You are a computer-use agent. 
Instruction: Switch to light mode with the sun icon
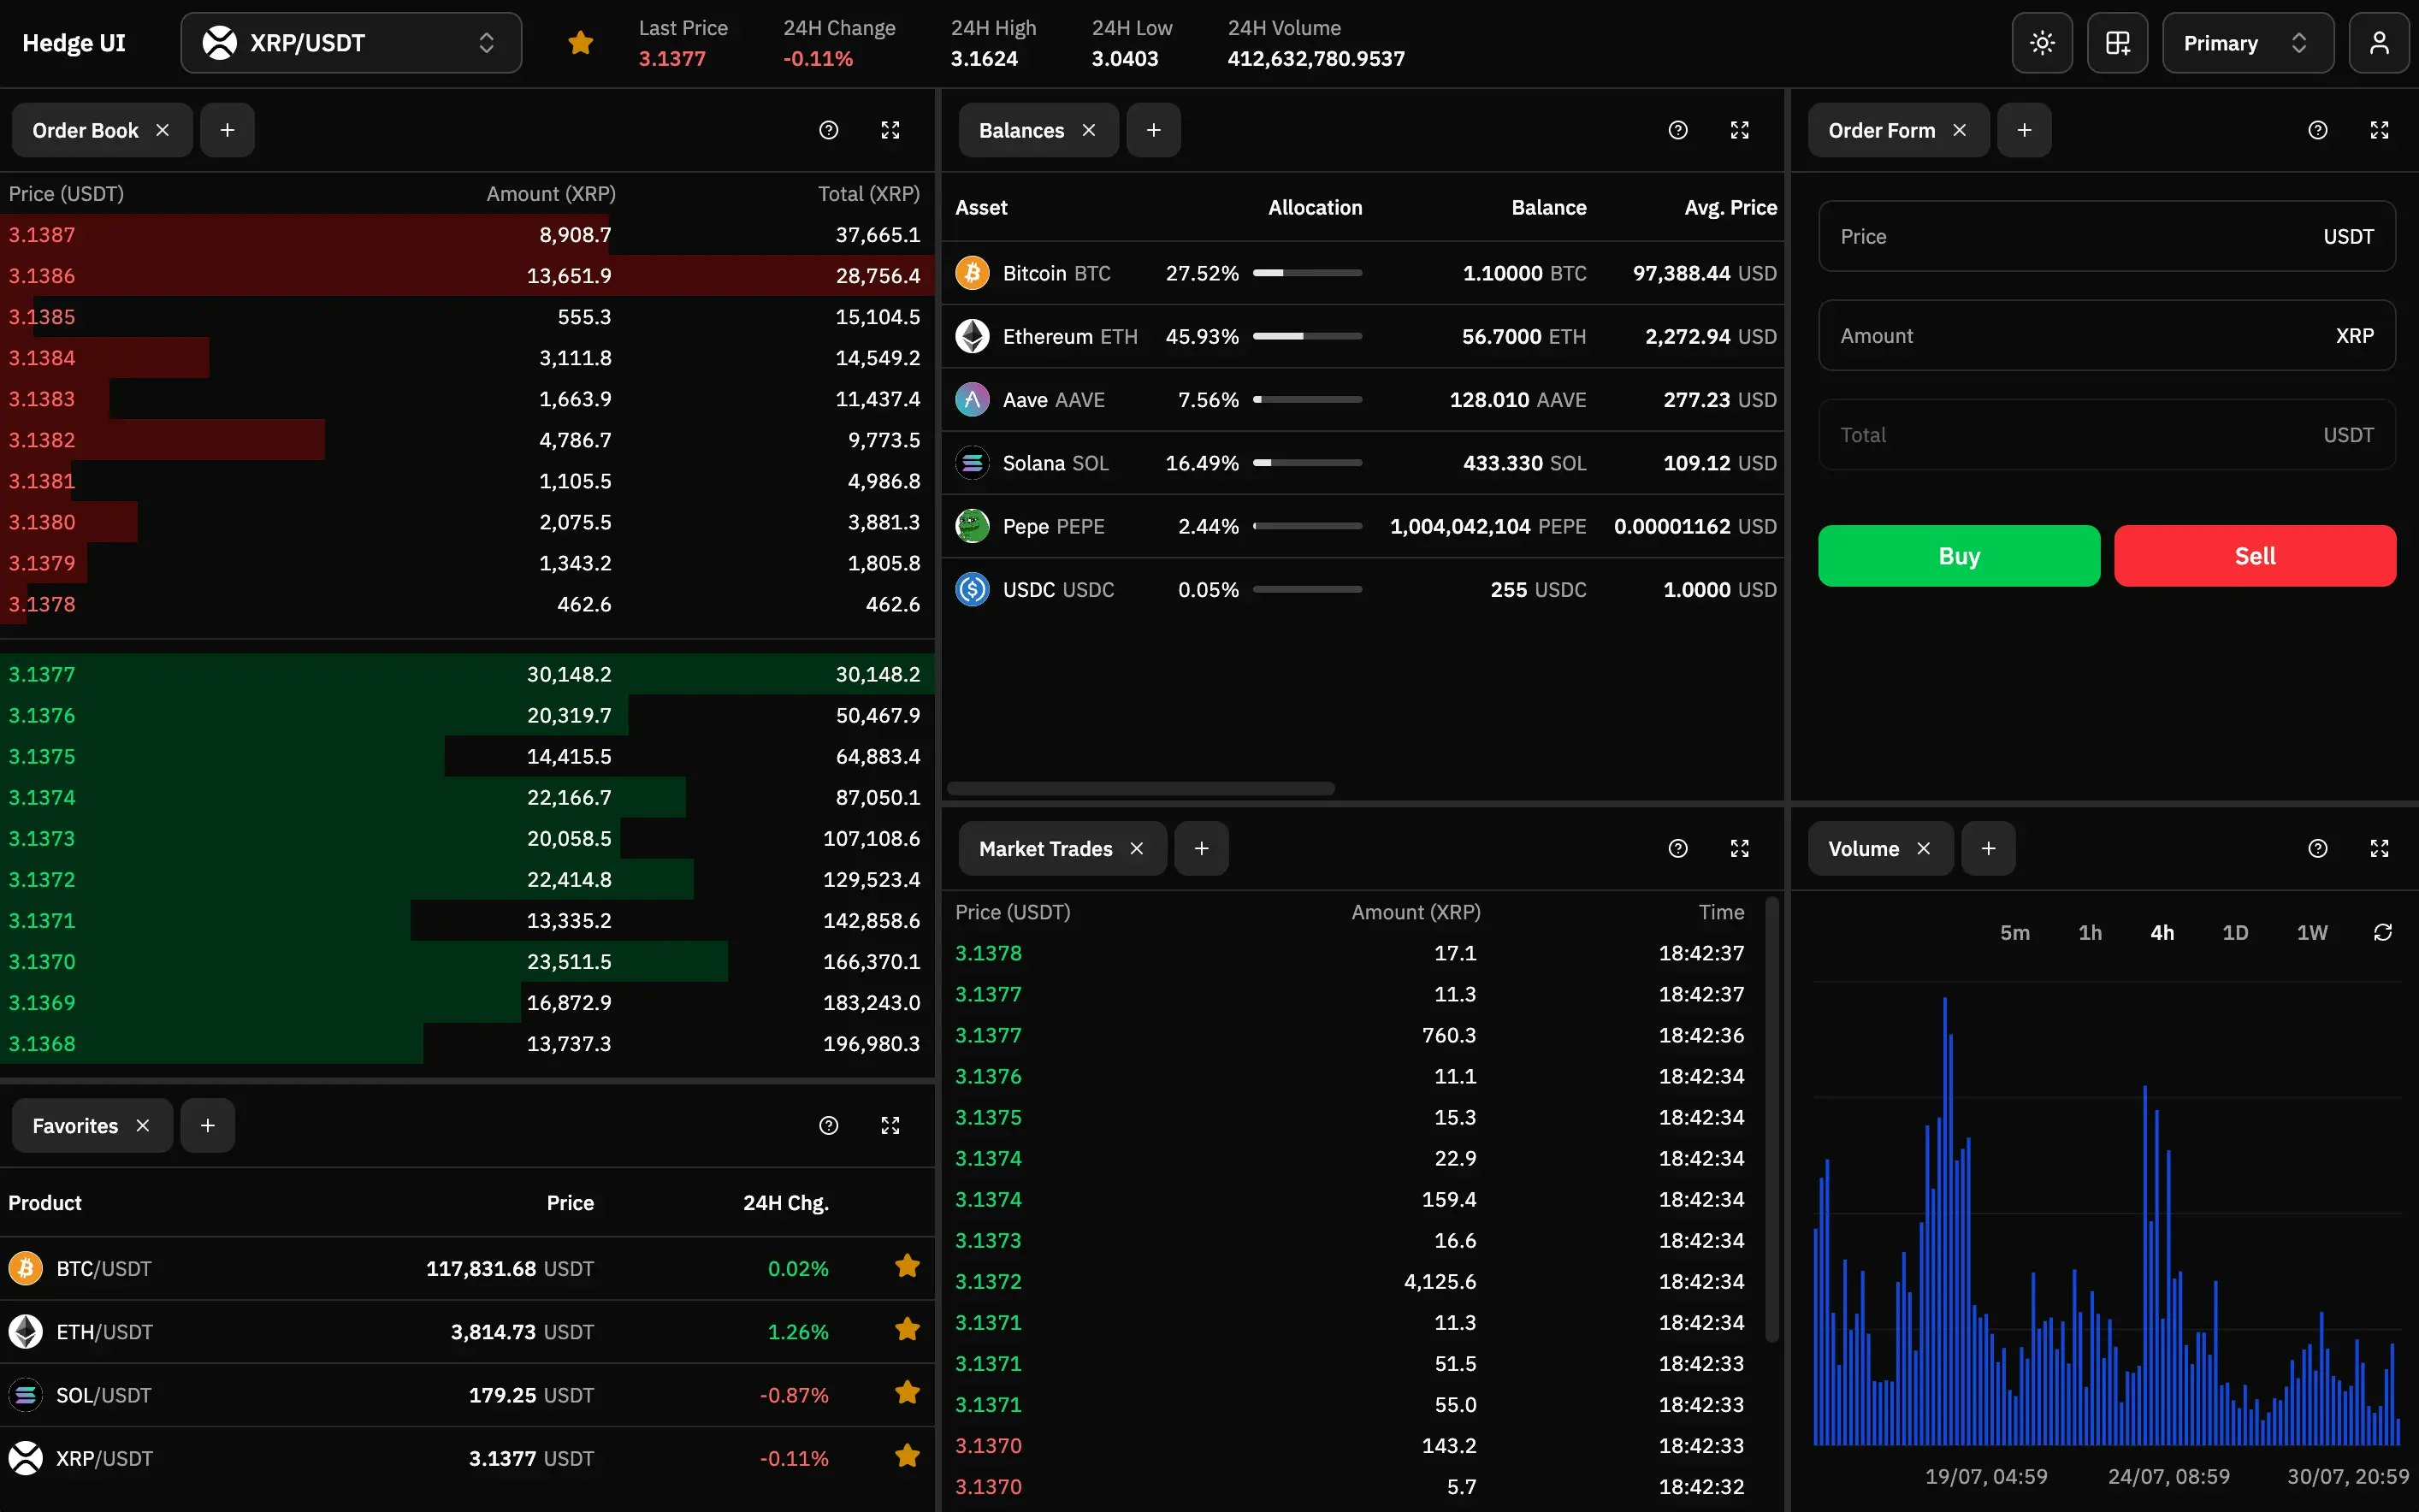tap(2041, 42)
